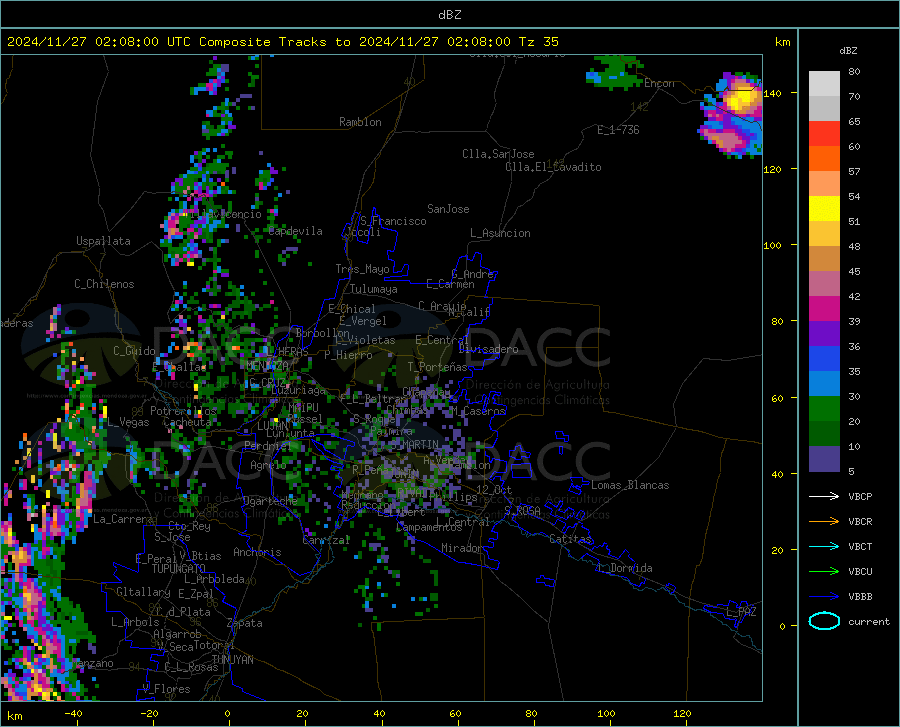Click the white VBCP arrow legend icon
The height and width of the screenshot is (727, 900).
tap(824, 496)
